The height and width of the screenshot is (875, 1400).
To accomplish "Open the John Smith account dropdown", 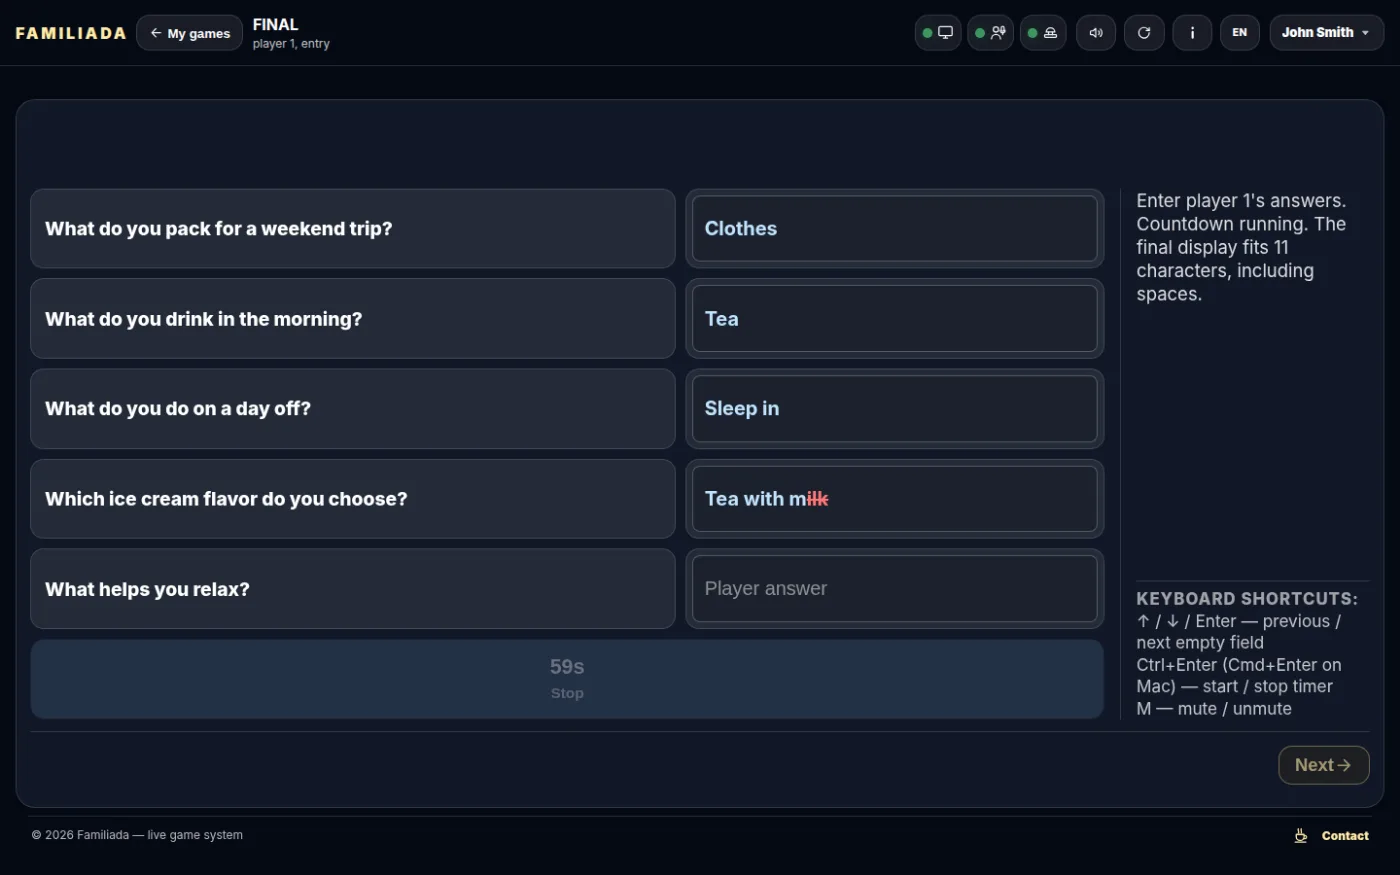I will [1327, 33].
